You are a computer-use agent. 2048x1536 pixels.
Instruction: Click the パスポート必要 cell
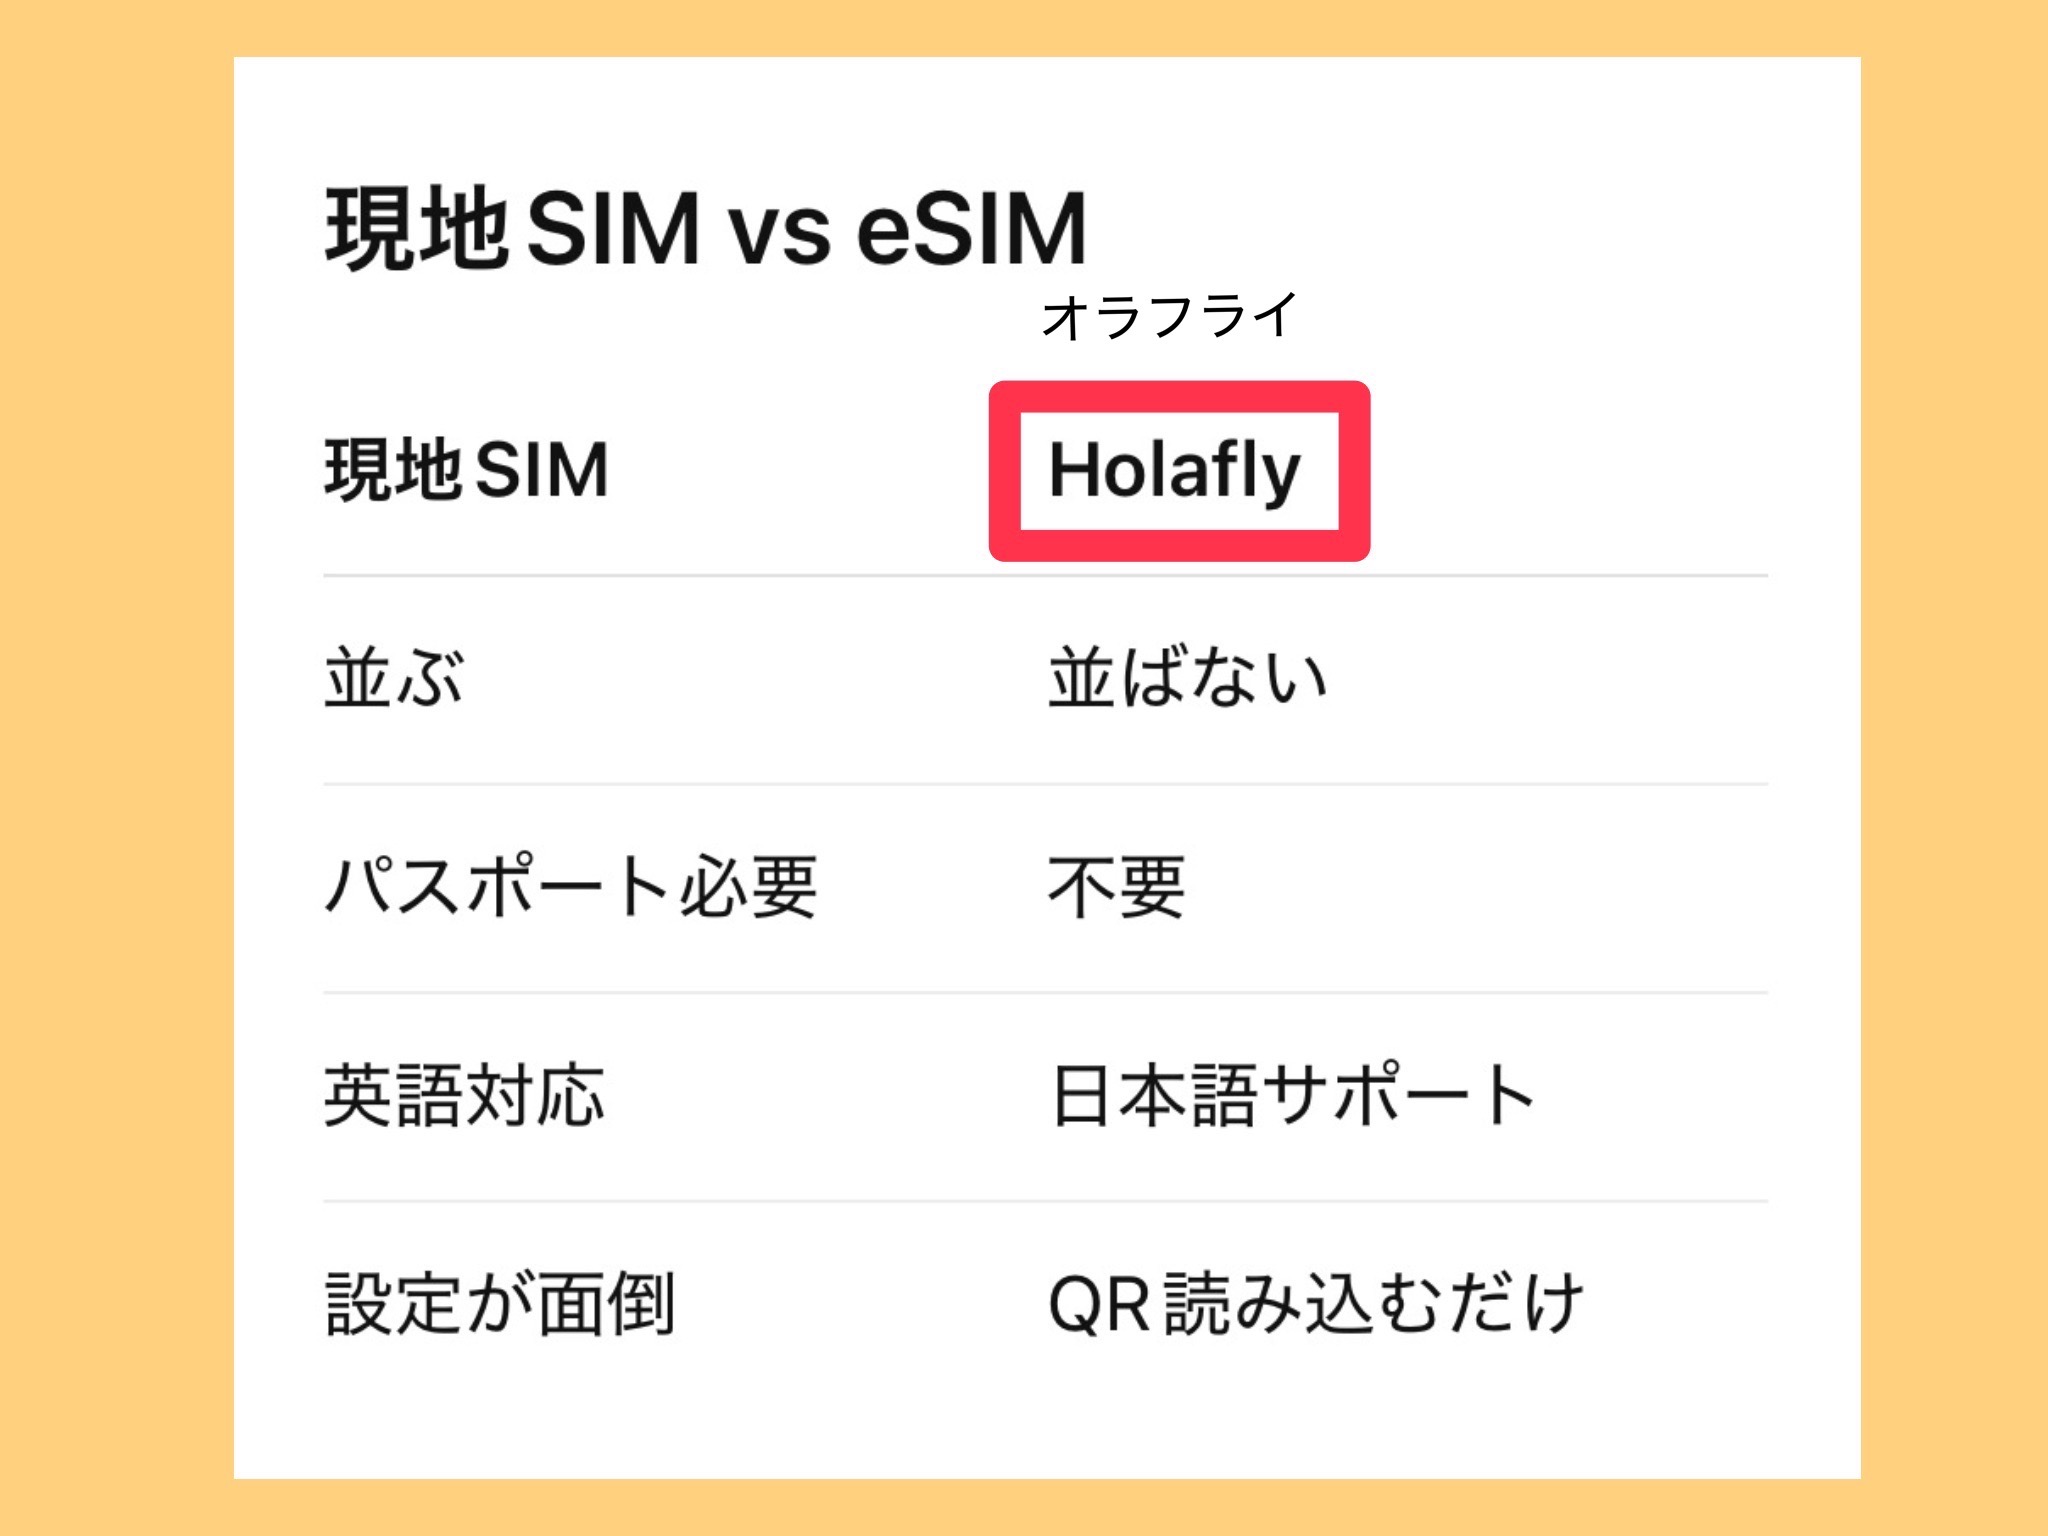click(x=570, y=887)
